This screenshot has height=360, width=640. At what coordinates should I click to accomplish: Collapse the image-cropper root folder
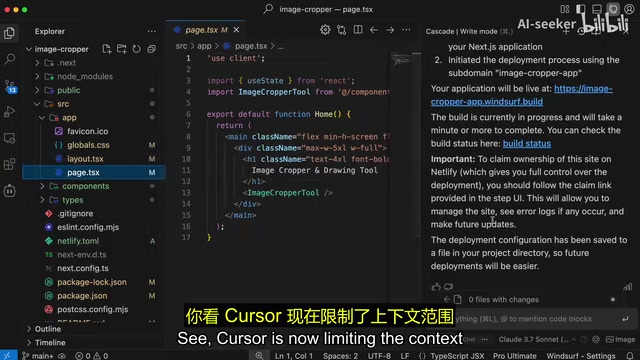[28, 49]
